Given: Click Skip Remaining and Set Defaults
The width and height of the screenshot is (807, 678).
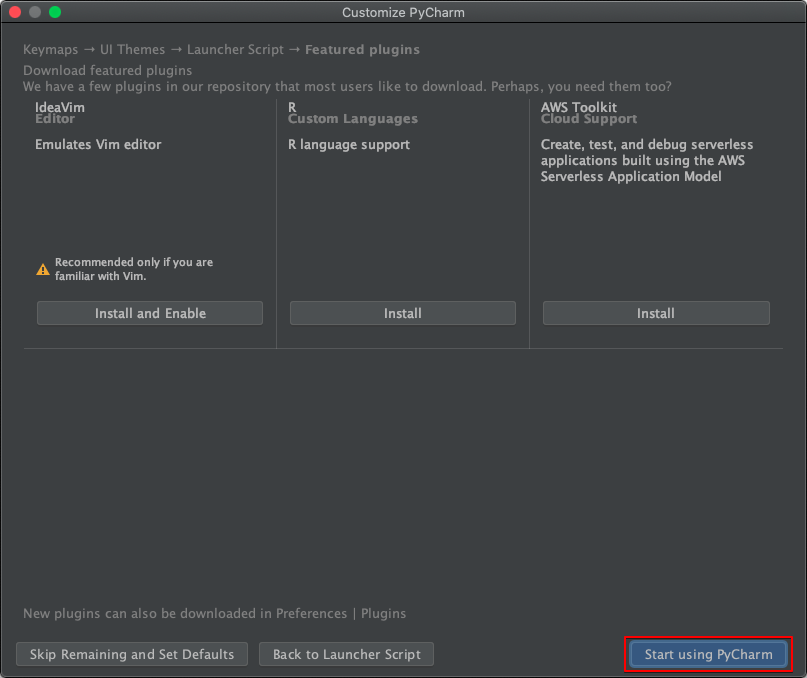Looking at the screenshot, I should (x=132, y=654).
